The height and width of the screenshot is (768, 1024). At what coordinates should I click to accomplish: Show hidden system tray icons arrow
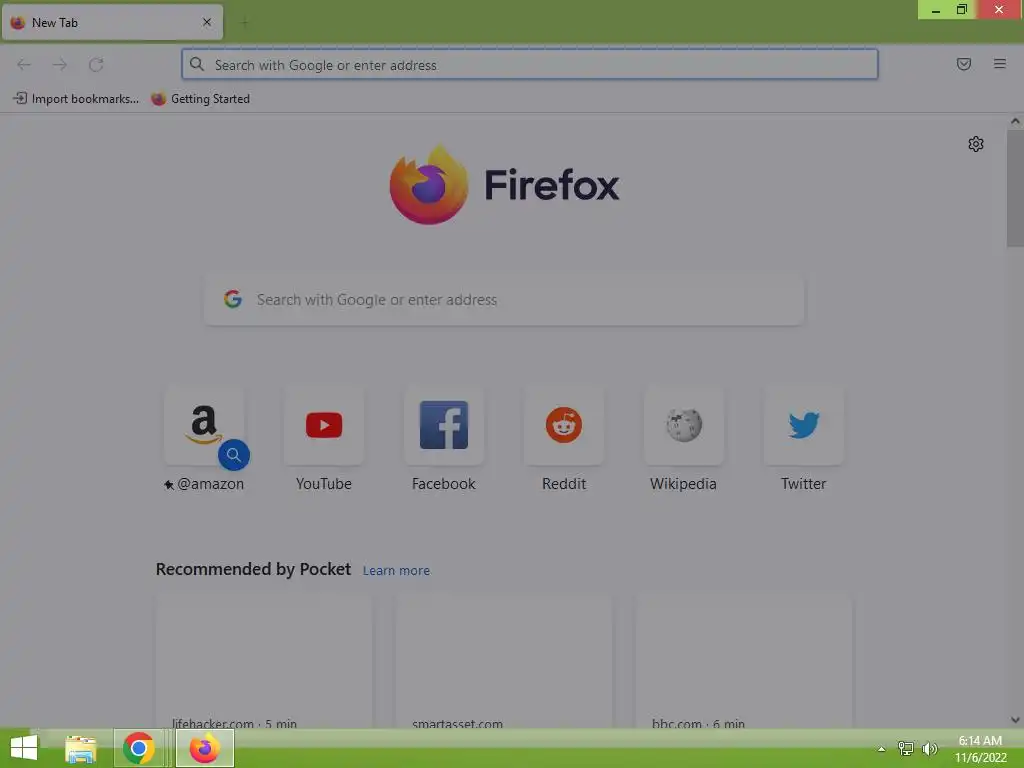(882, 749)
